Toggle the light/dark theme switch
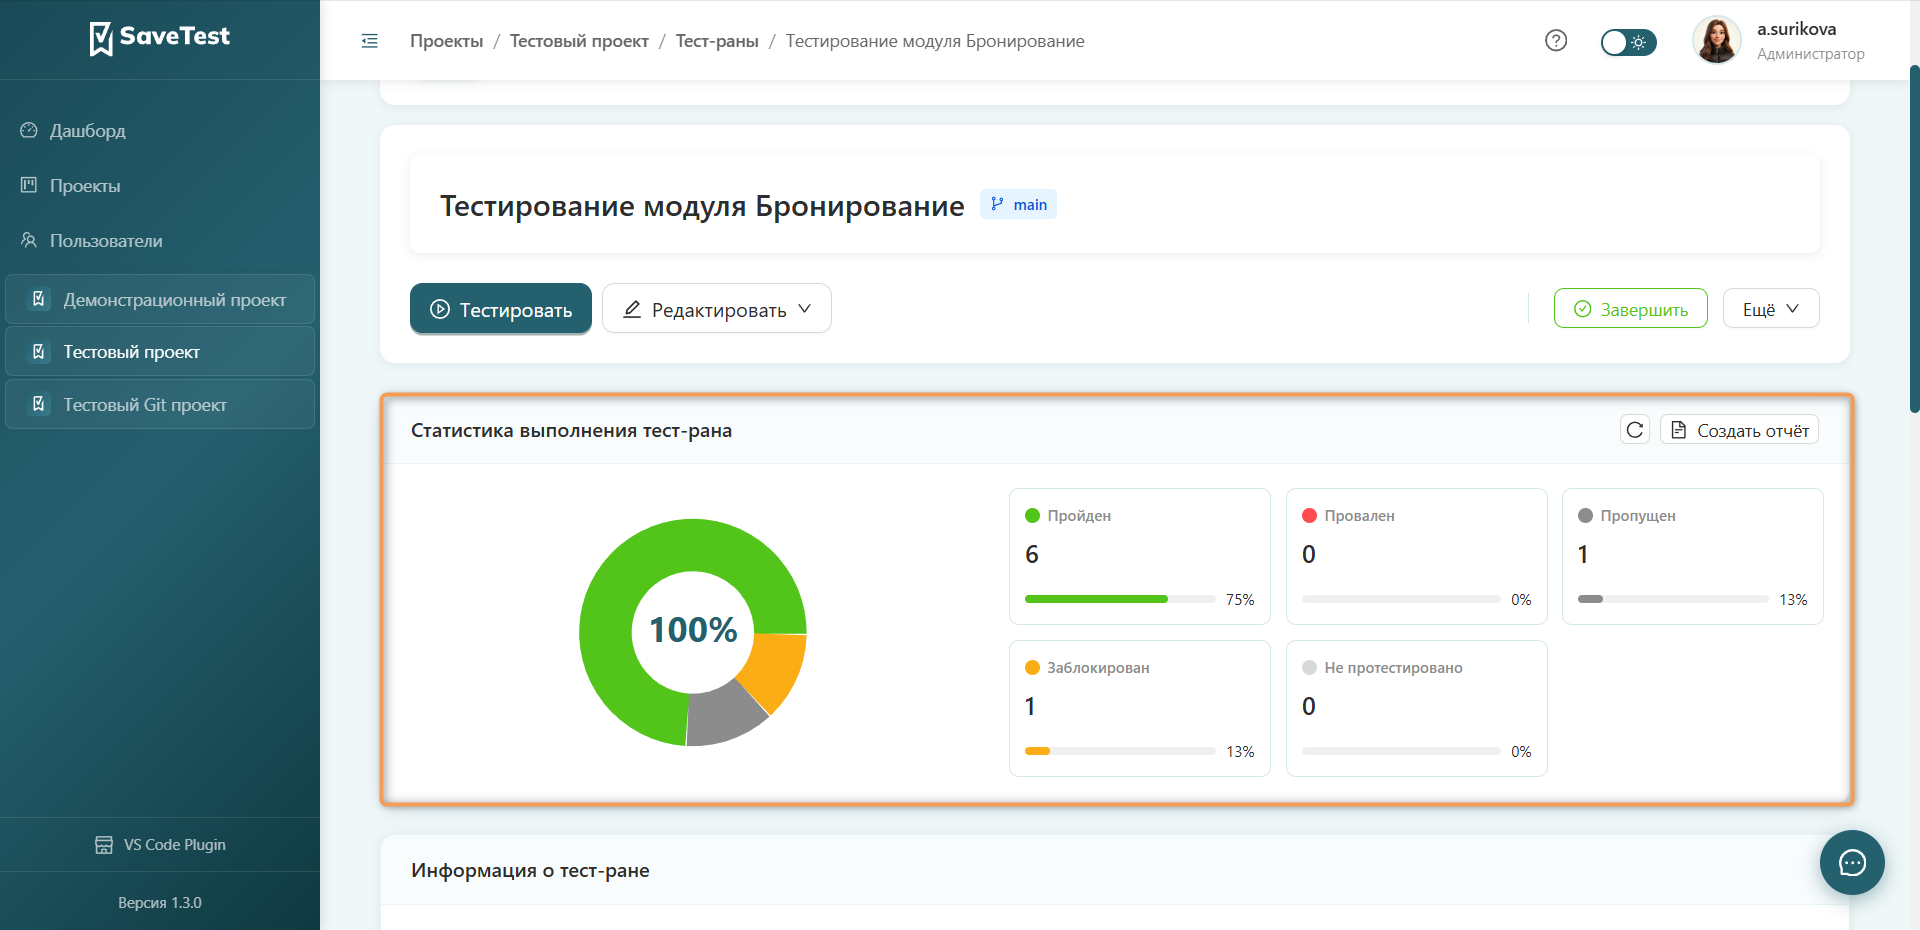 (x=1628, y=42)
